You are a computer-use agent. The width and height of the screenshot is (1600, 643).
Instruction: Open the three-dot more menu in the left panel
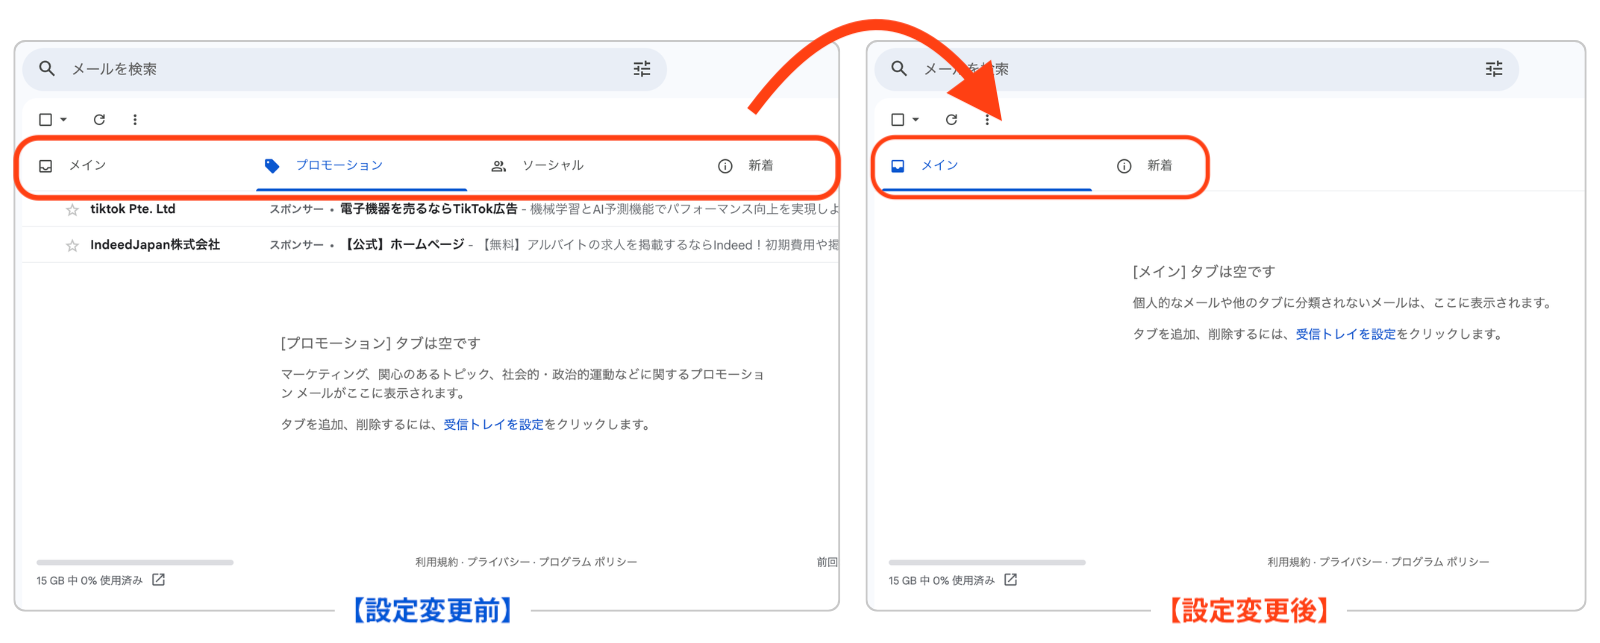click(x=135, y=120)
